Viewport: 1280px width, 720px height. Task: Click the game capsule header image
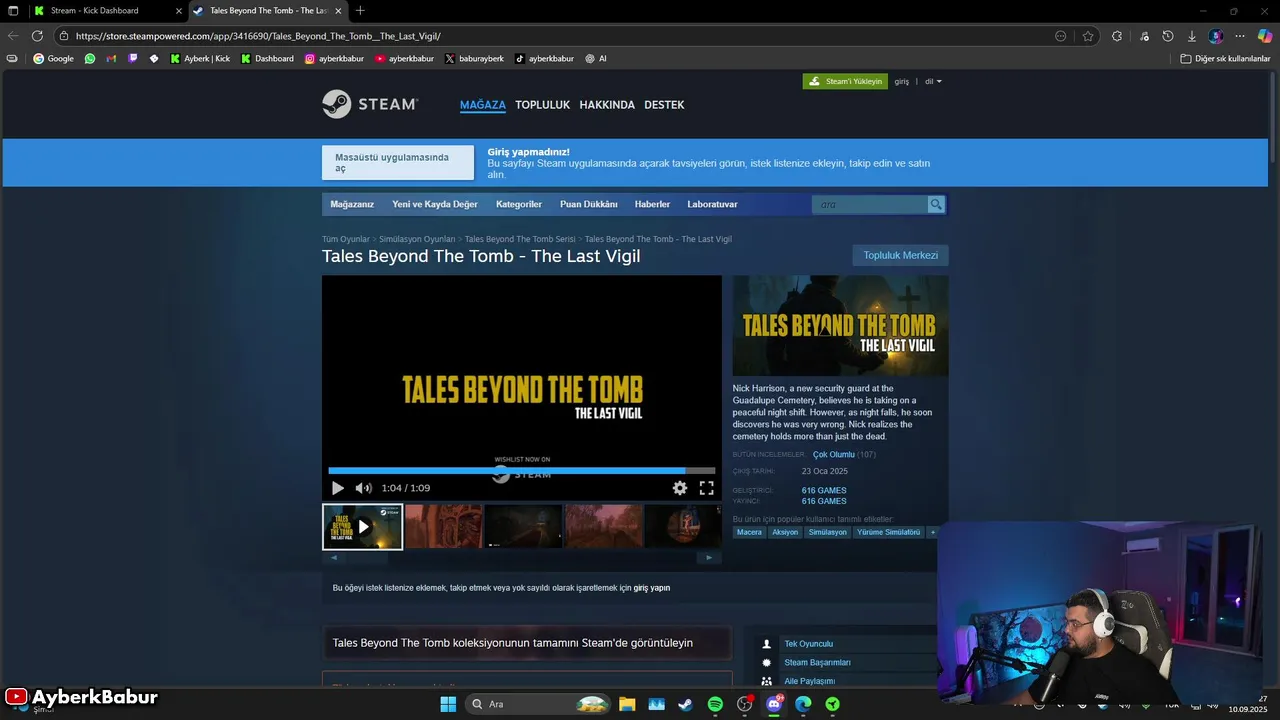click(x=840, y=326)
